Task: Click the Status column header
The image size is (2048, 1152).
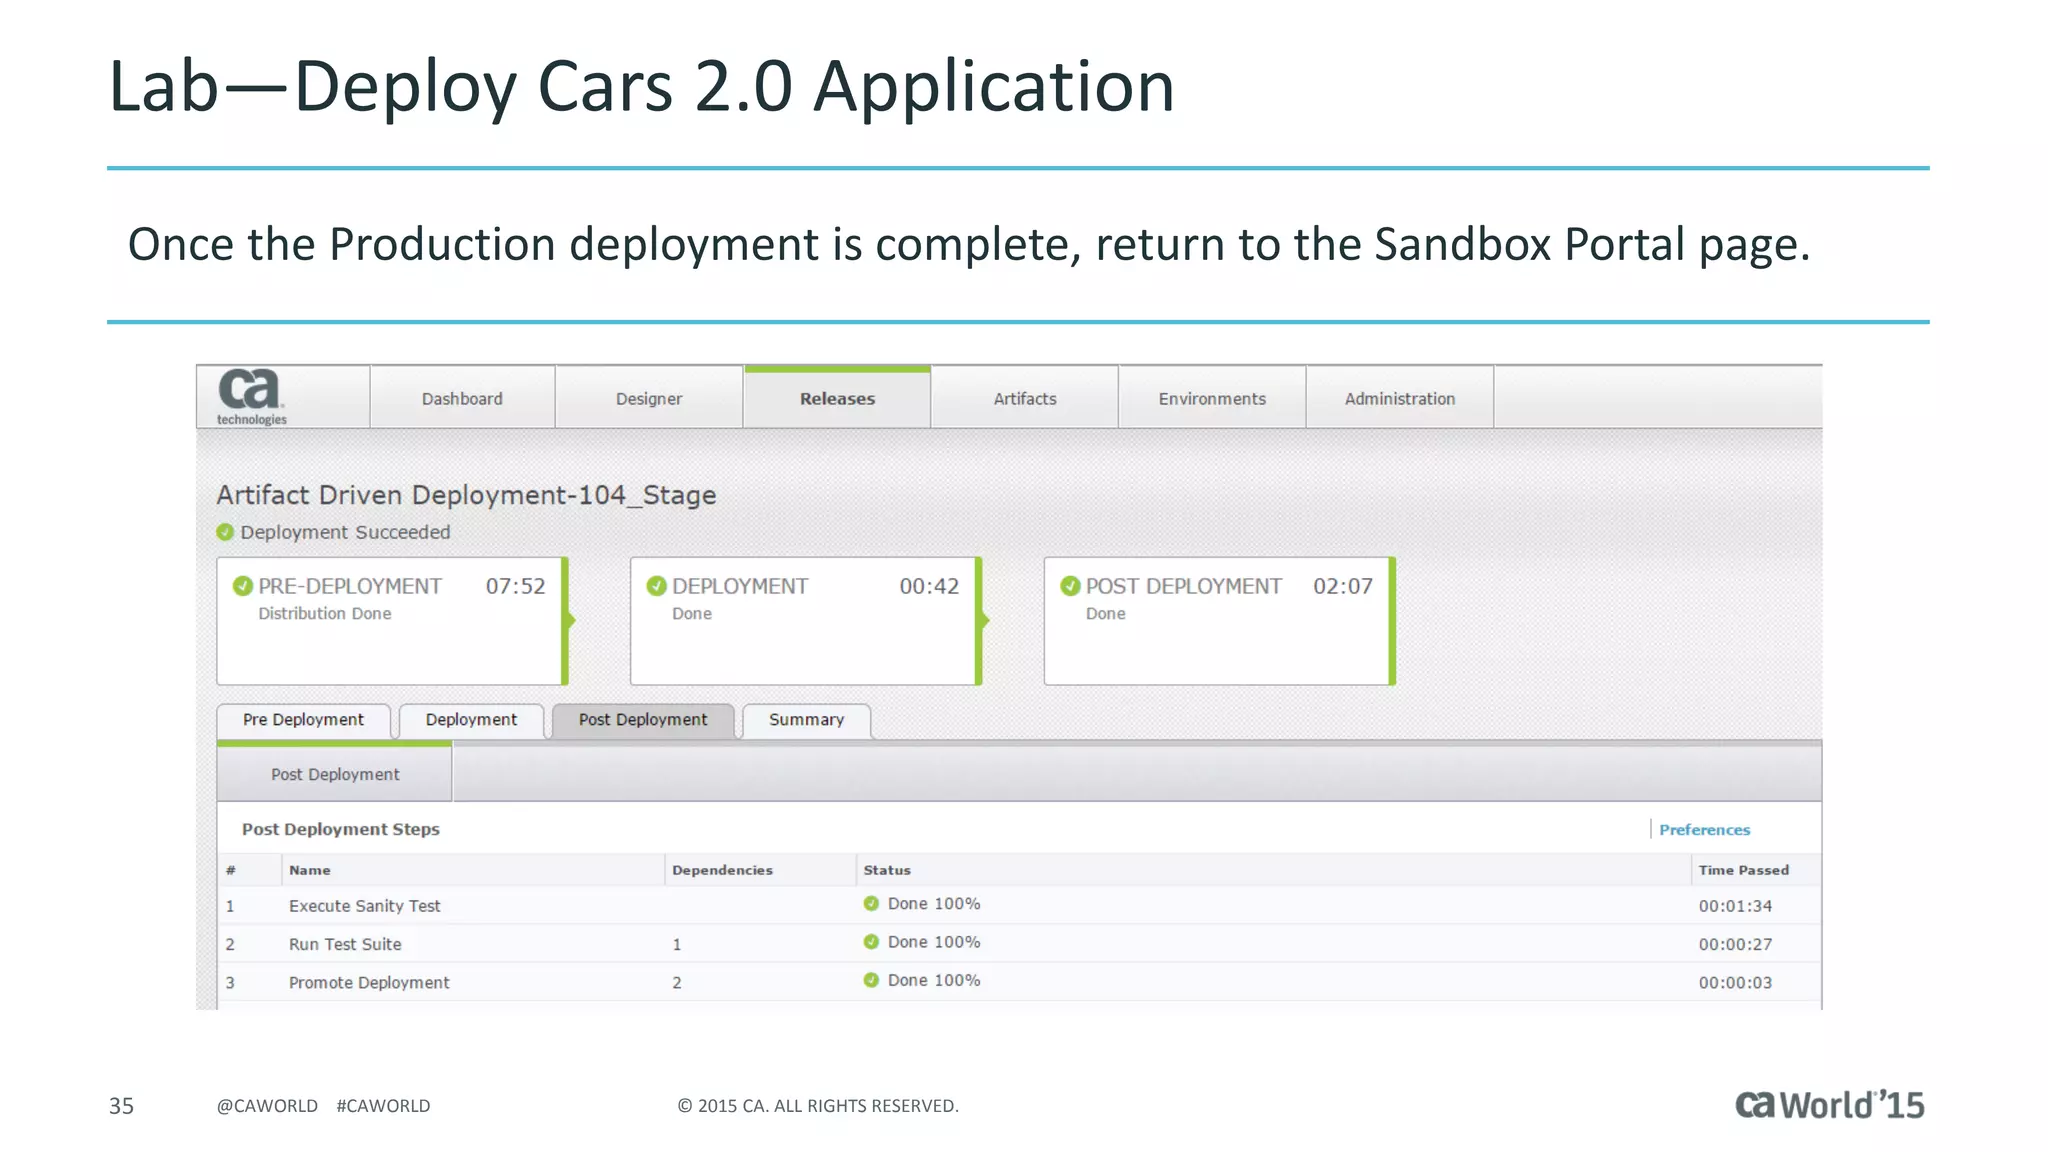Action: (x=1273, y=870)
